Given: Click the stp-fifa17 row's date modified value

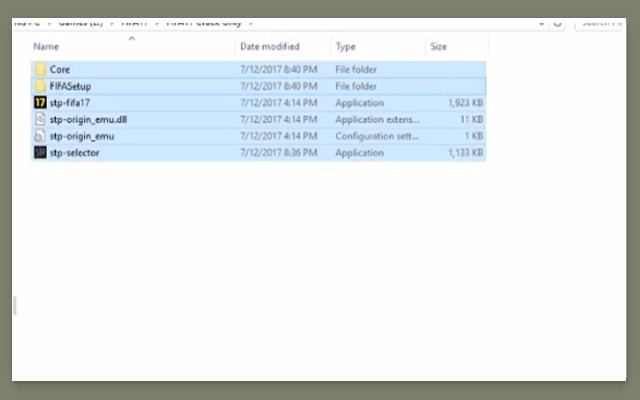Looking at the screenshot, I should [278, 103].
